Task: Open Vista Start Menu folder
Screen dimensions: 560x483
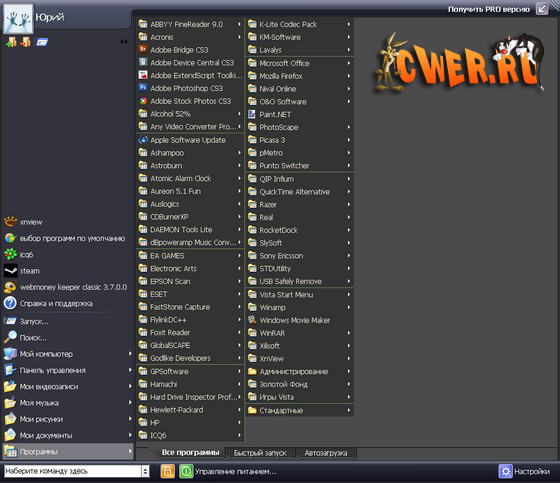Action: 300,295
